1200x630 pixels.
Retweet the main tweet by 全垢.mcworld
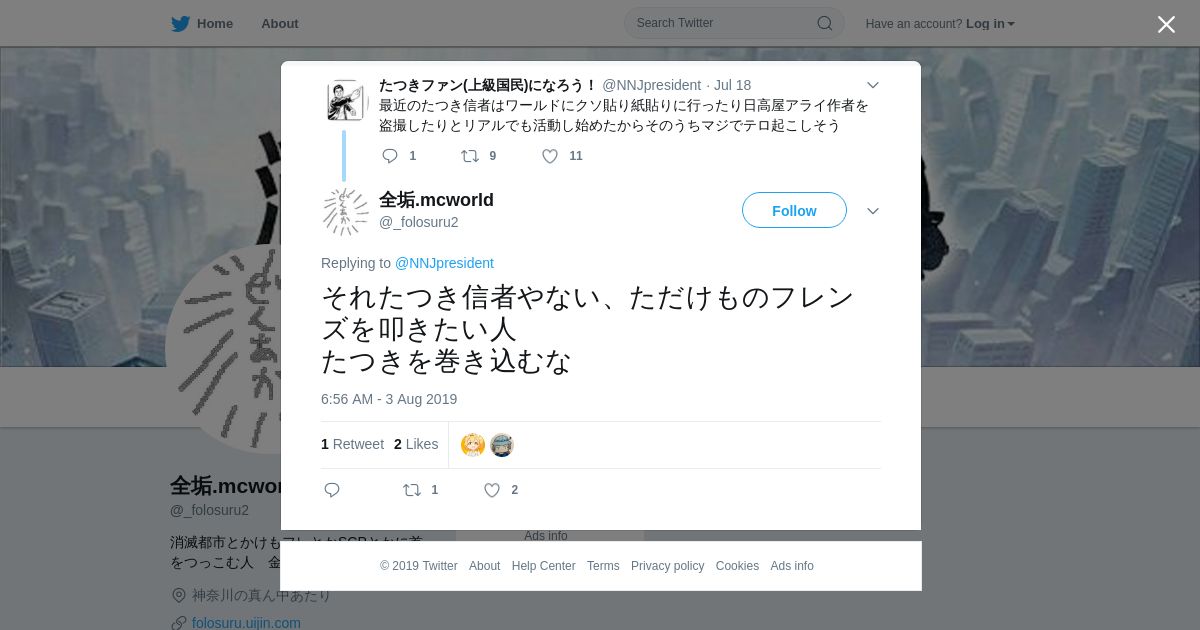click(412, 490)
